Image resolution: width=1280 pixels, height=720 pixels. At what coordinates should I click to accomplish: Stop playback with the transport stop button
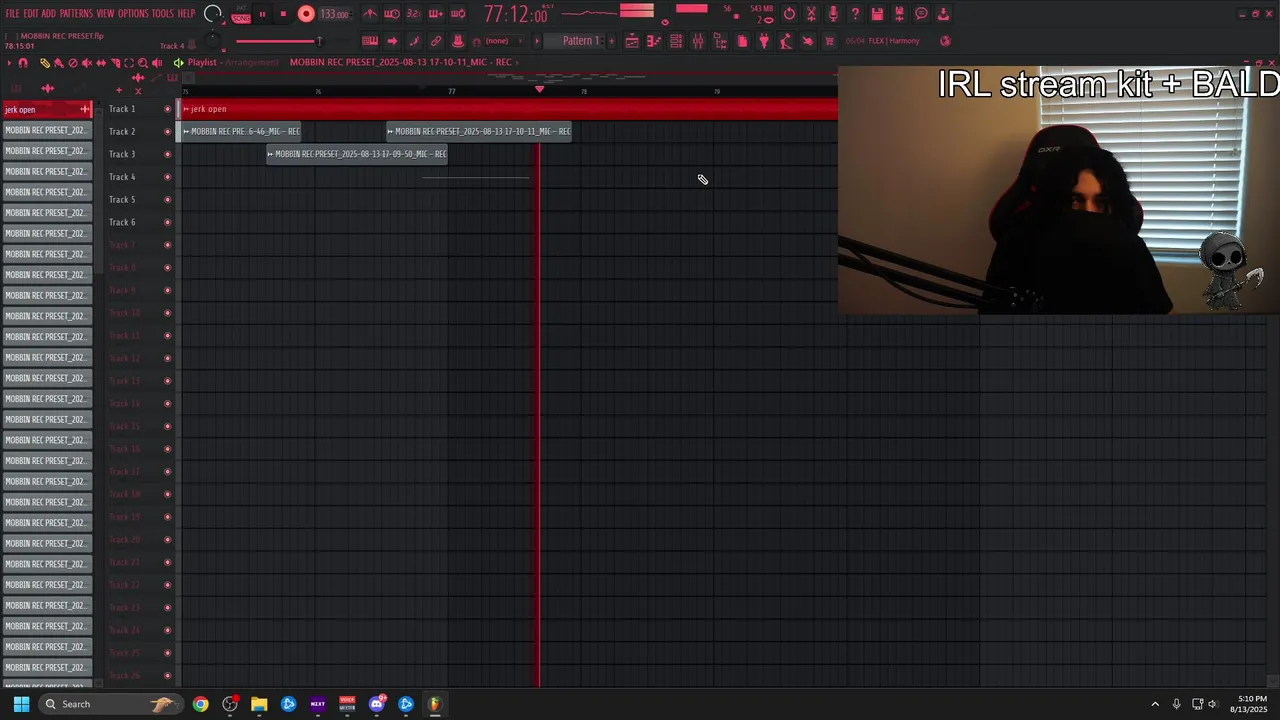pos(283,14)
